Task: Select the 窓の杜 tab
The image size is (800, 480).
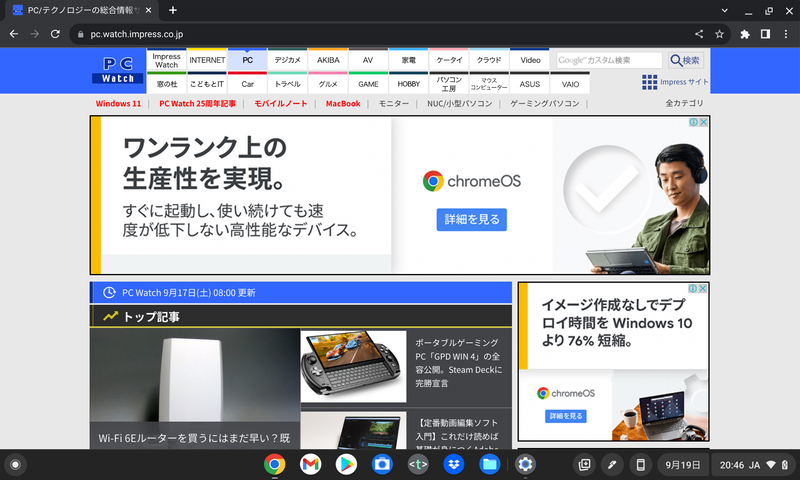Action: 166,84
